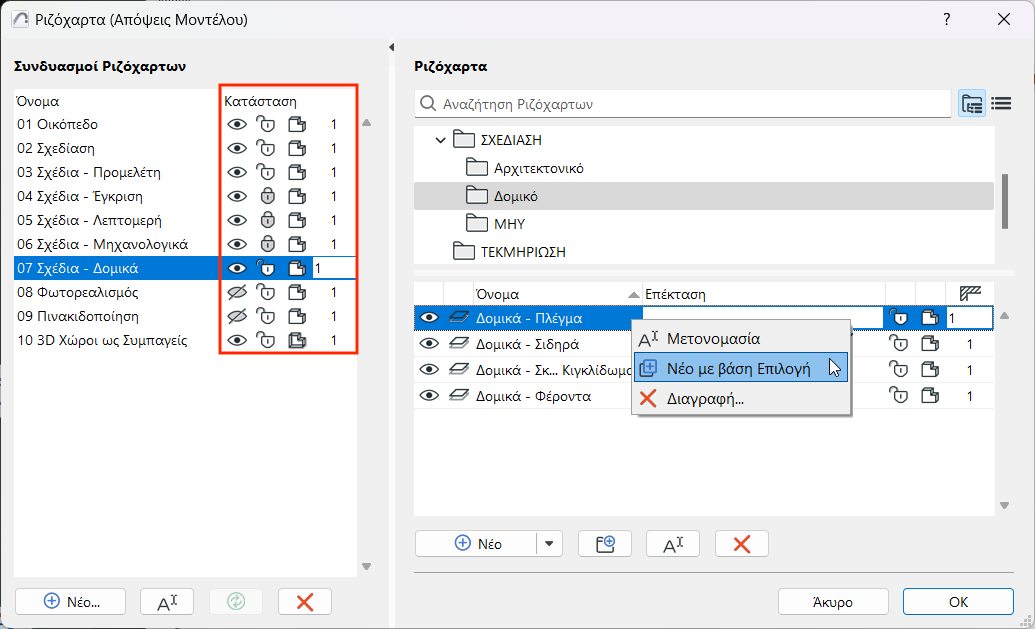
Task: Select Διαγραφή... in the context menu
Action: coord(704,399)
